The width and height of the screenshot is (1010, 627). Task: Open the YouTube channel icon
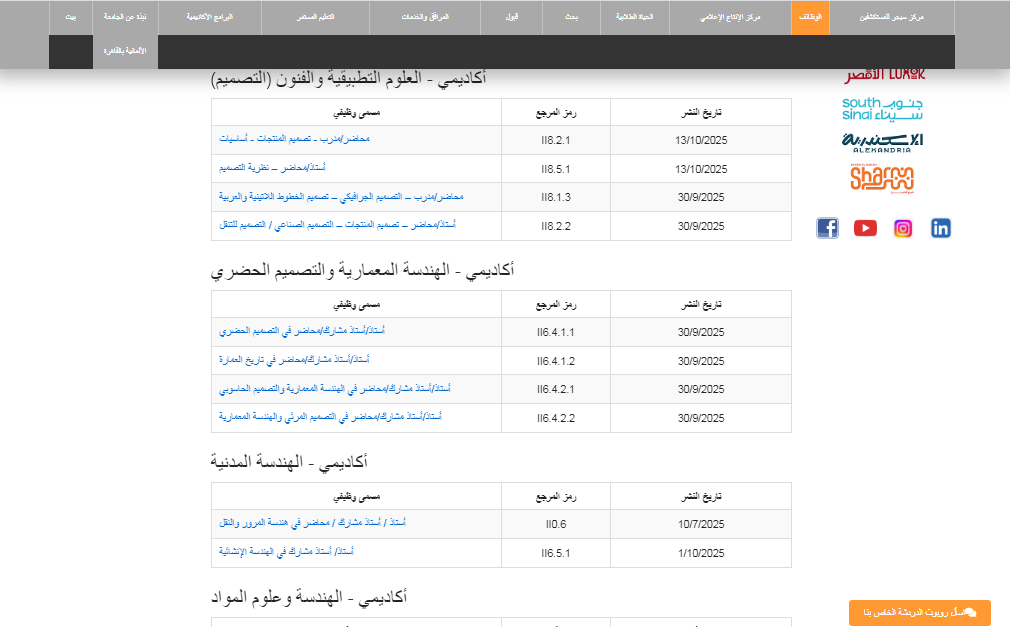coord(865,228)
